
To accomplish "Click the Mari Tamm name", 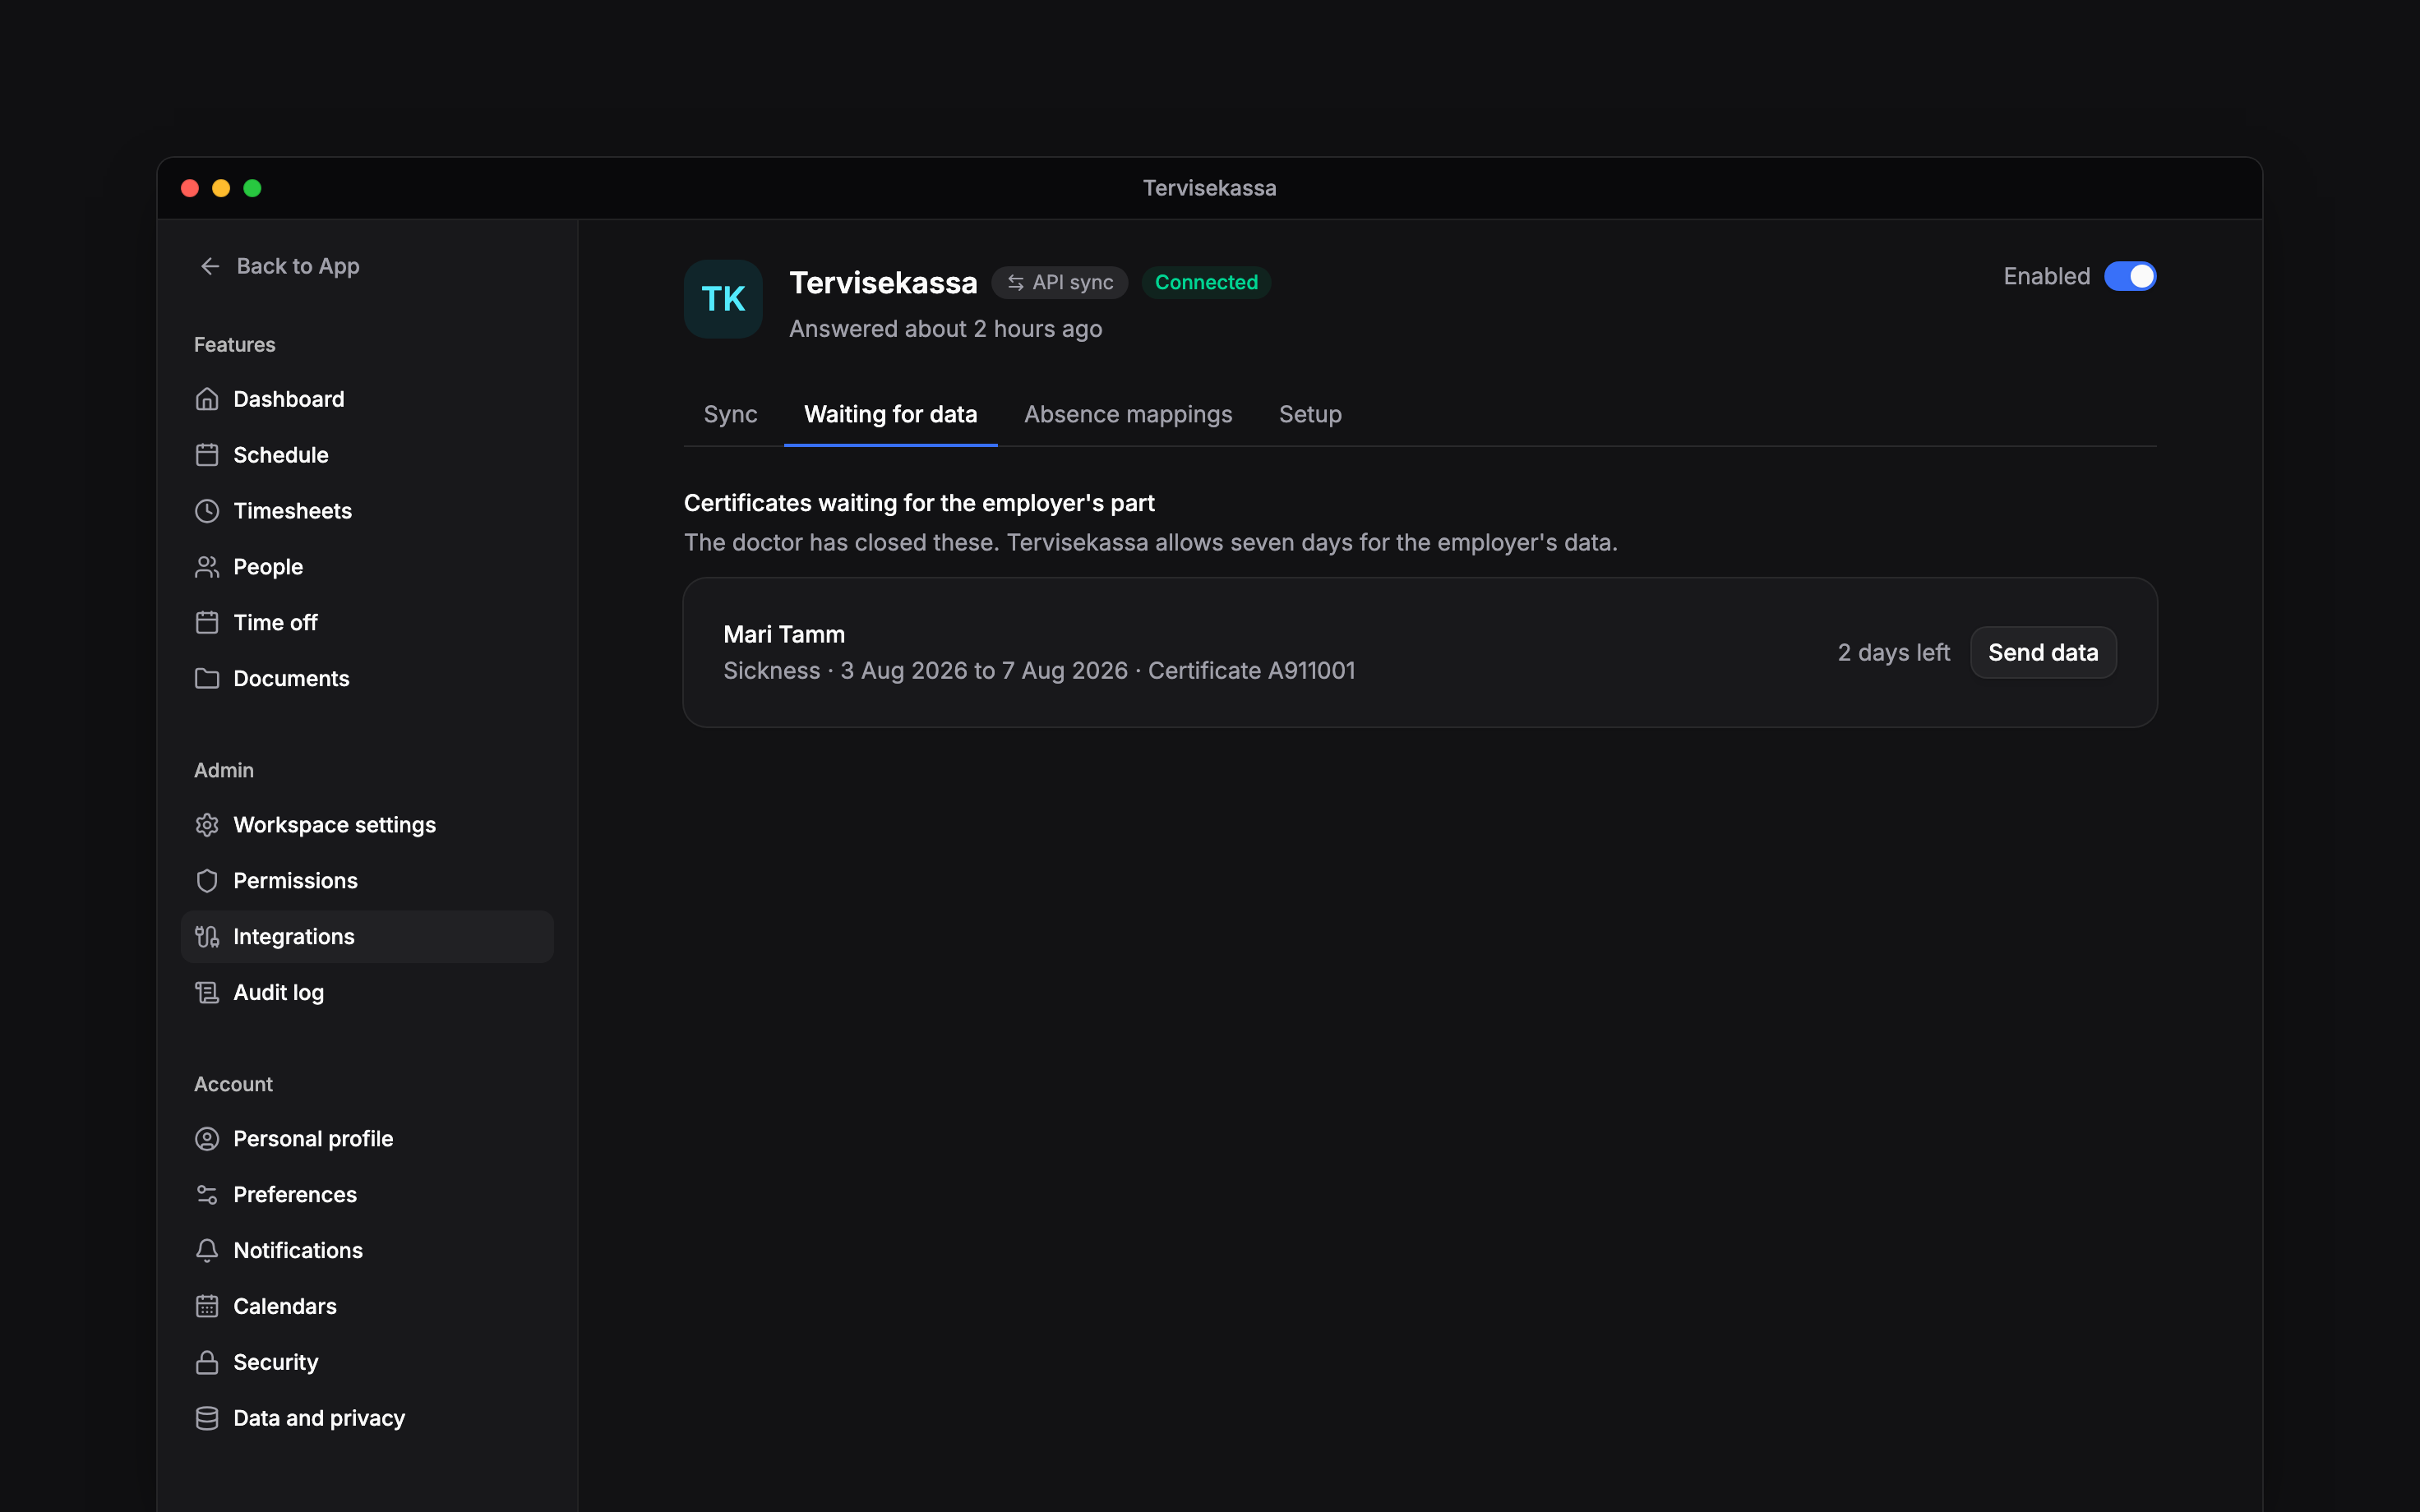I will [x=784, y=635].
